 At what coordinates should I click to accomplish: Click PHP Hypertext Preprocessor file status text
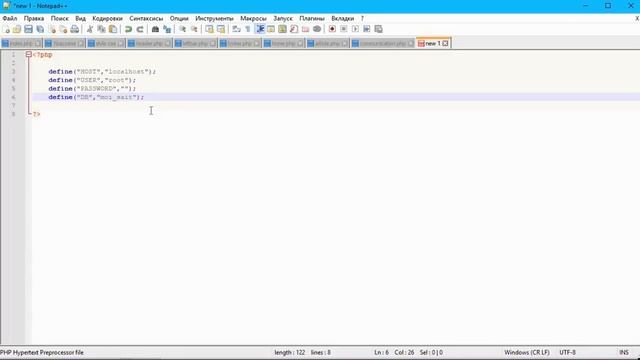pyautogui.click(x=42, y=352)
